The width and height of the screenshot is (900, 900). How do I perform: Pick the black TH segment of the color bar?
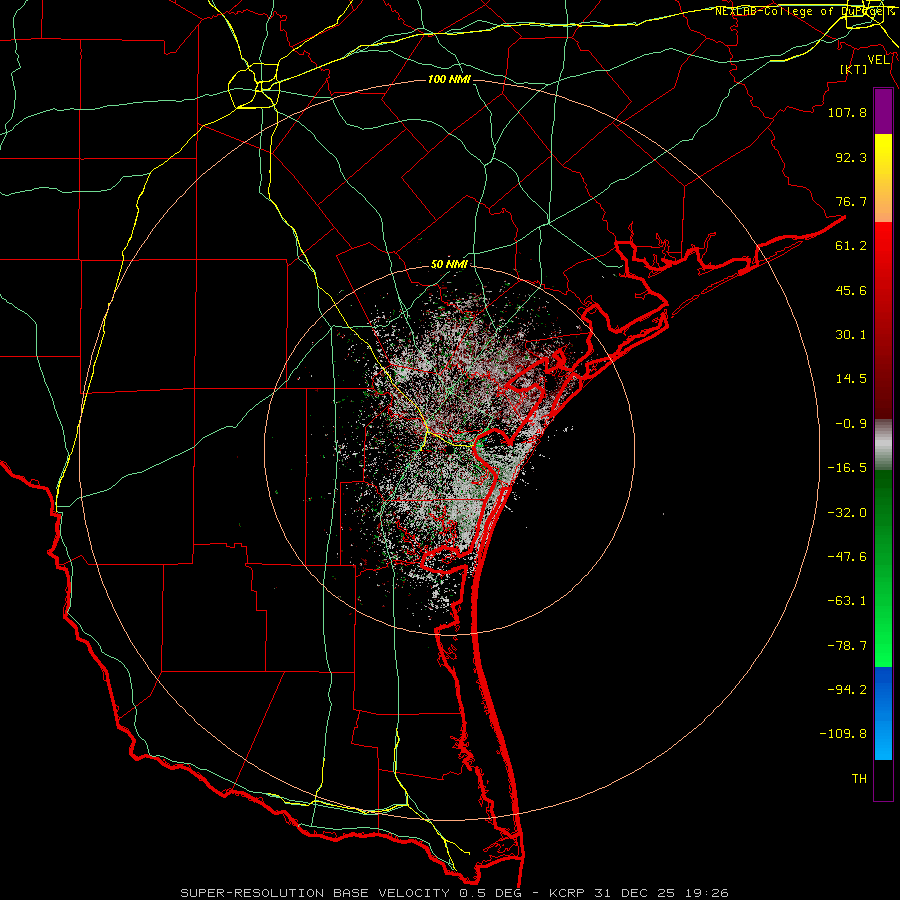[x=883, y=779]
